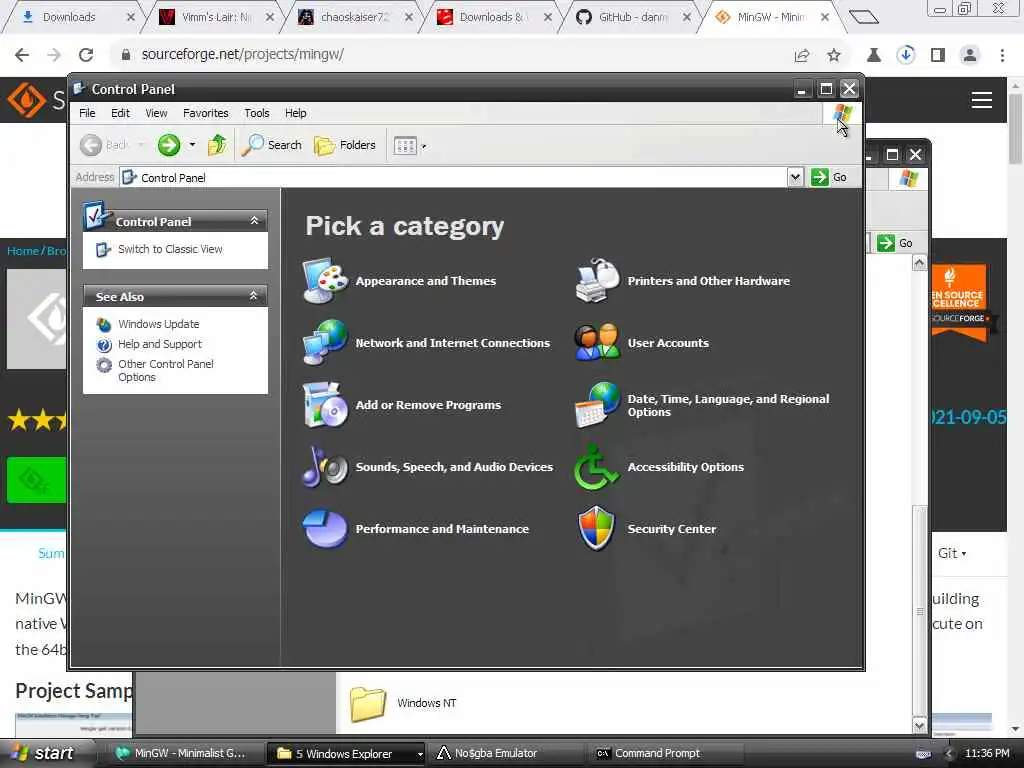Open the Git dropdown on SourceForge page
1024x768 pixels.
pyautogui.click(x=952, y=553)
